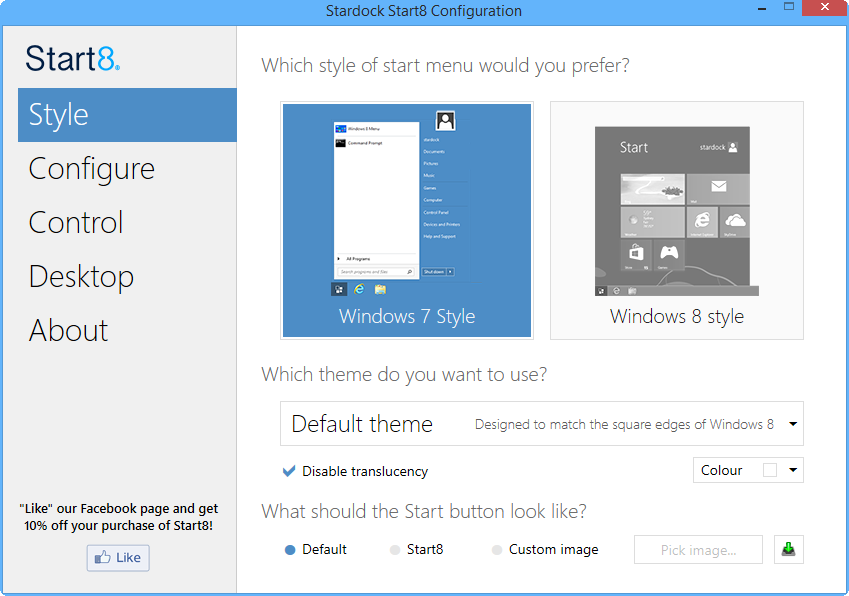Click the Start8 logo

pos(73,58)
